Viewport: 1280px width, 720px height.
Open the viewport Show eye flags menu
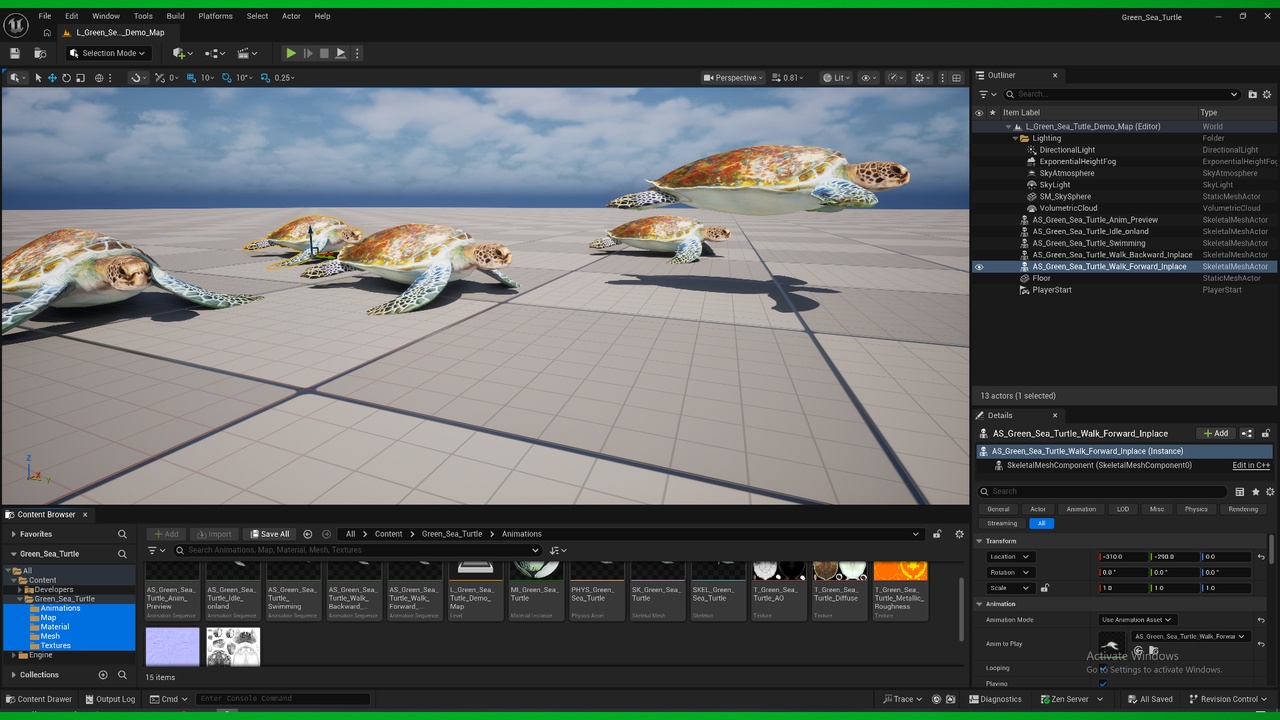(x=868, y=78)
